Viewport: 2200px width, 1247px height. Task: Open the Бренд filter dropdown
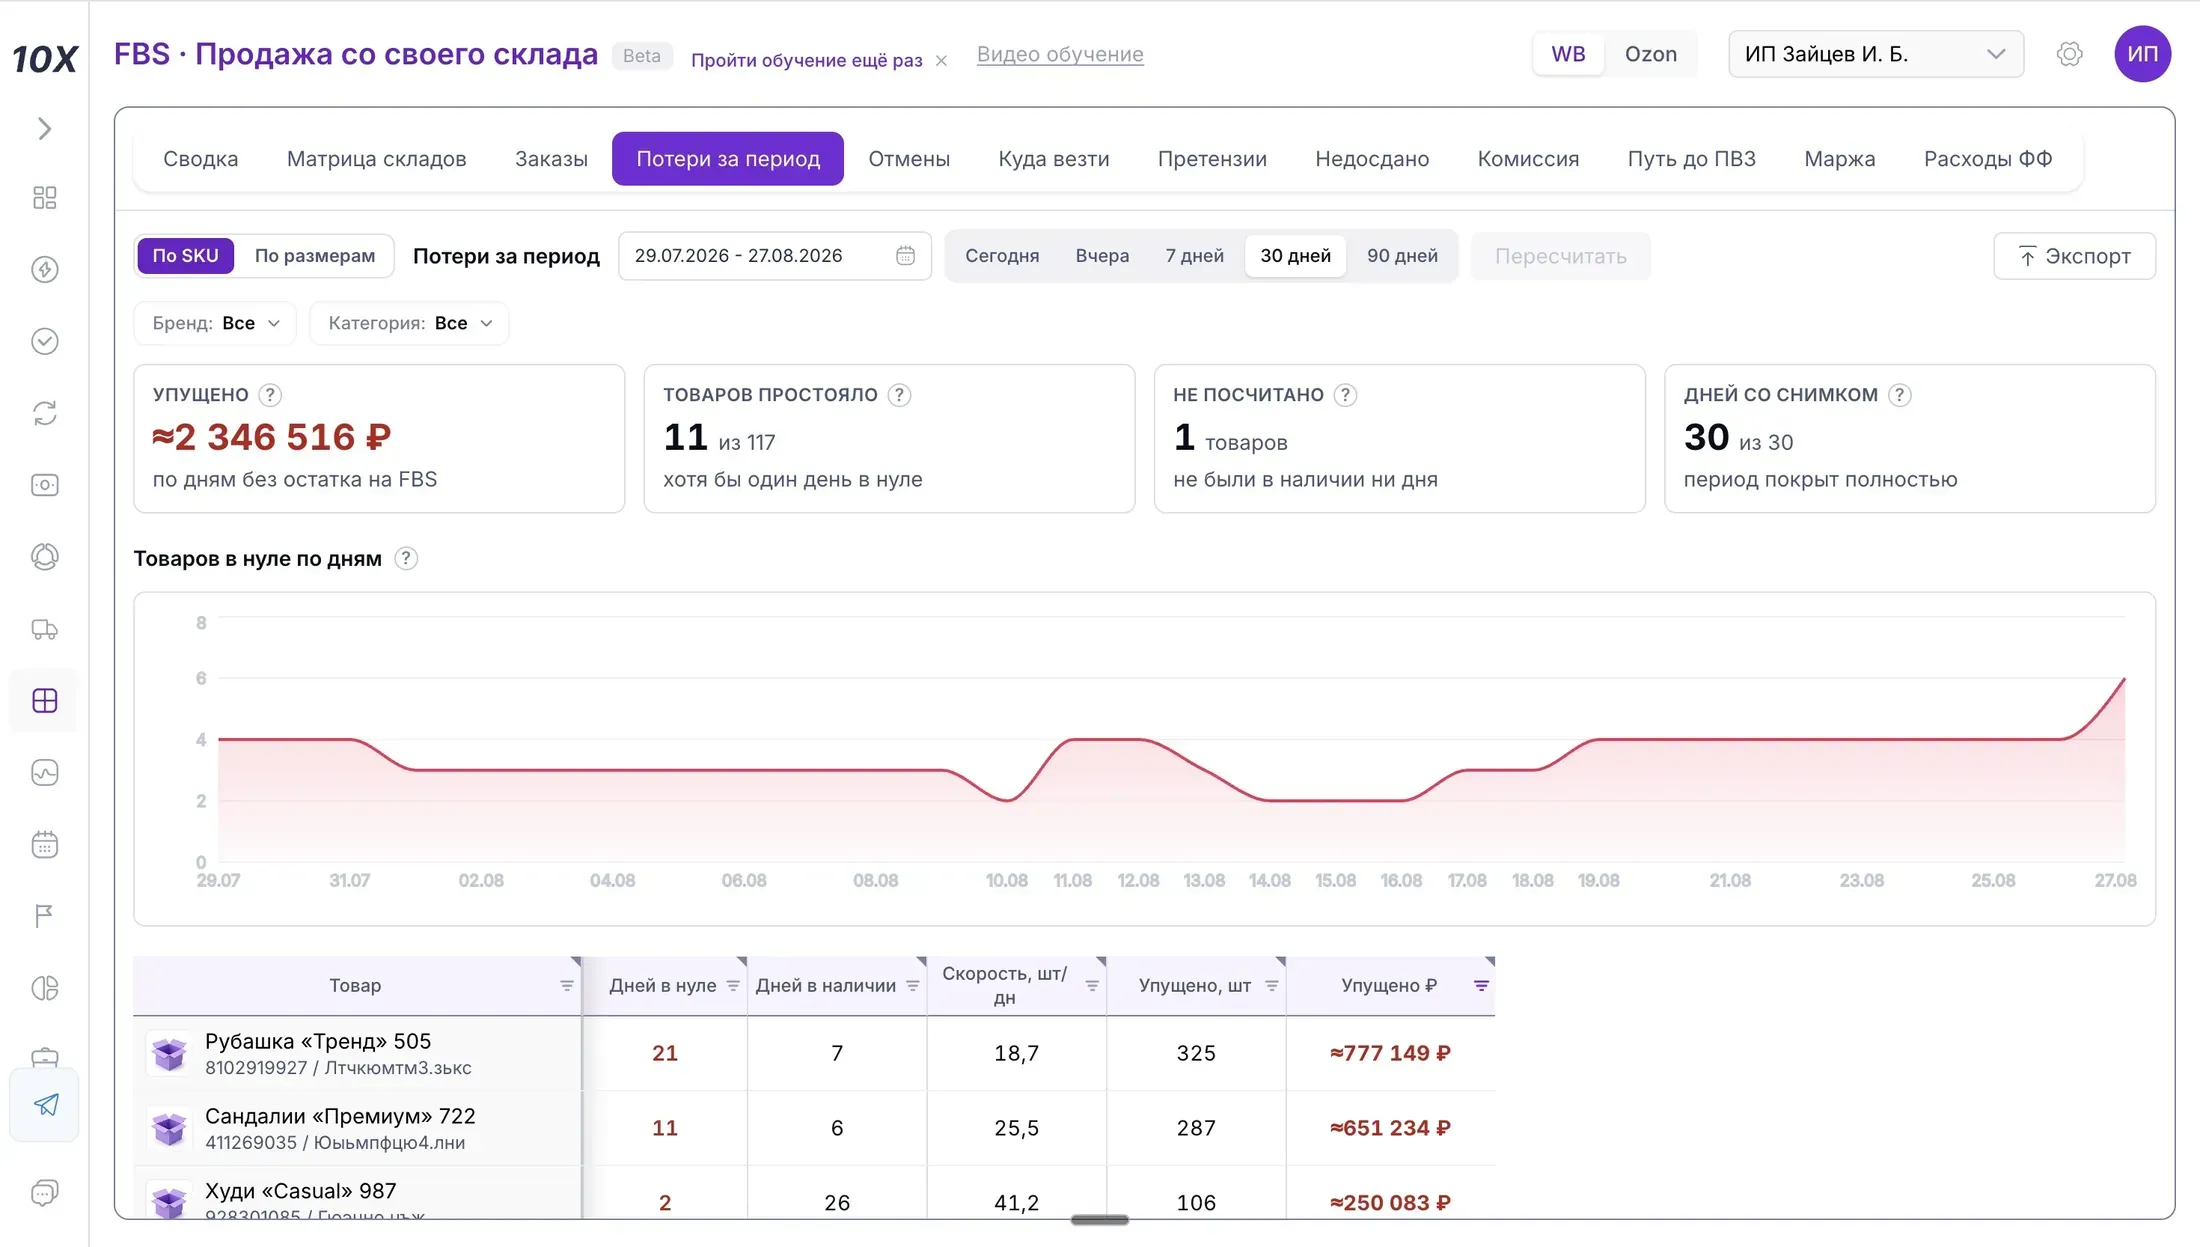tap(215, 323)
